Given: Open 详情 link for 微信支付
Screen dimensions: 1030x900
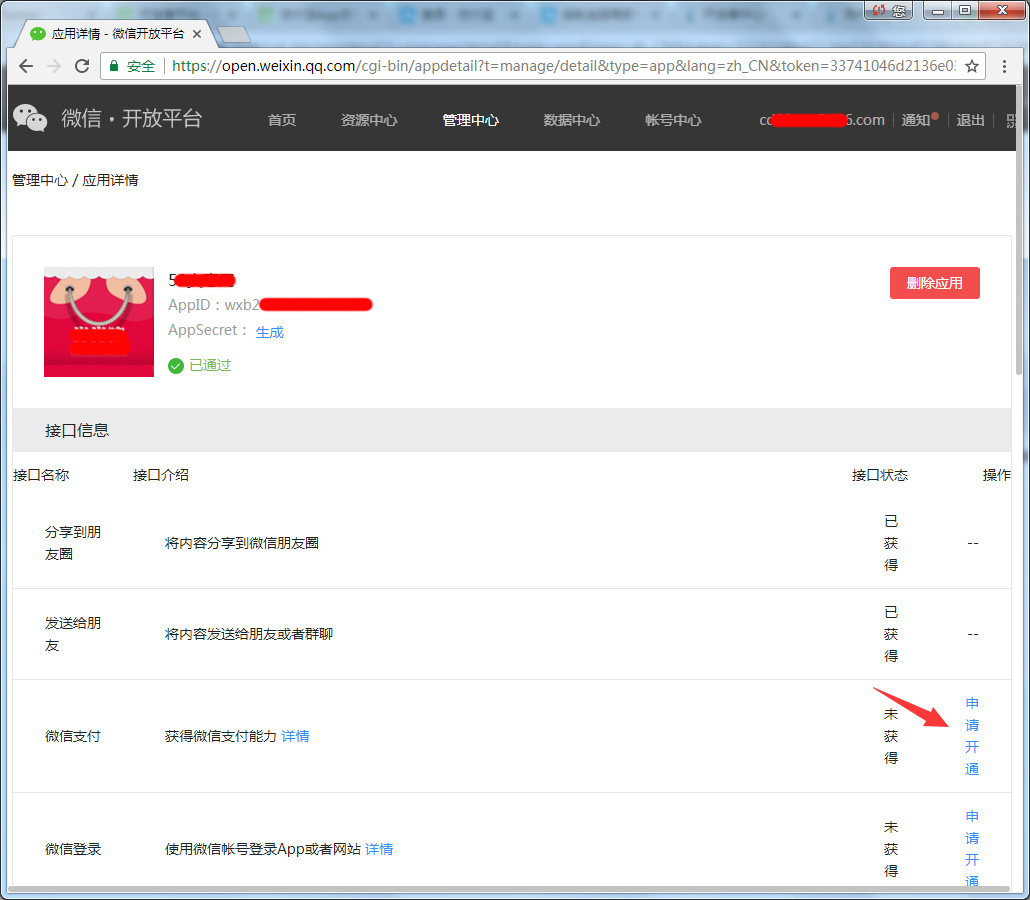Looking at the screenshot, I should [x=295, y=736].
